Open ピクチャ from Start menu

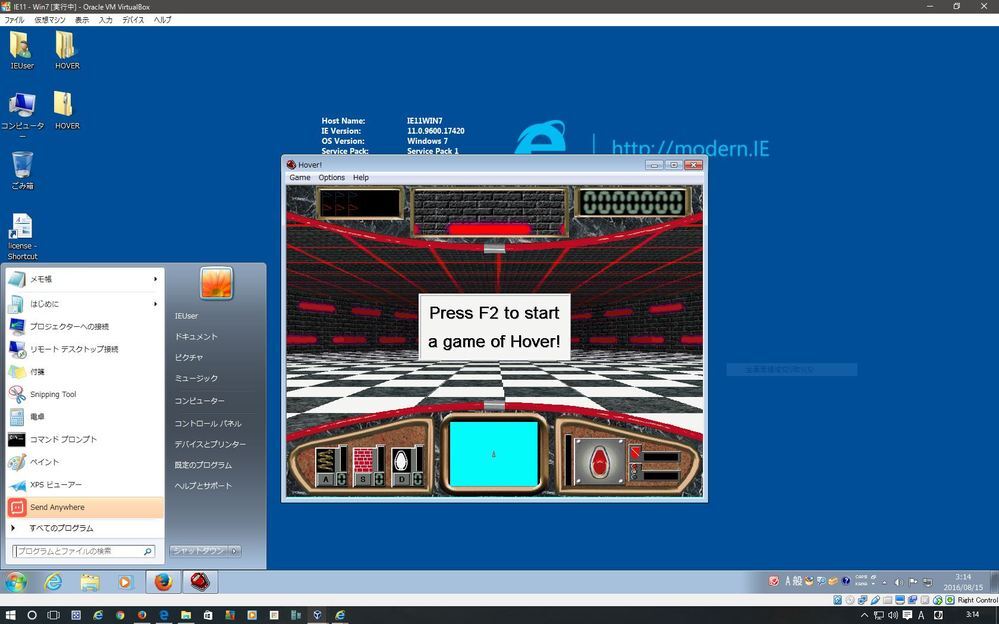click(x=189, y=358)
